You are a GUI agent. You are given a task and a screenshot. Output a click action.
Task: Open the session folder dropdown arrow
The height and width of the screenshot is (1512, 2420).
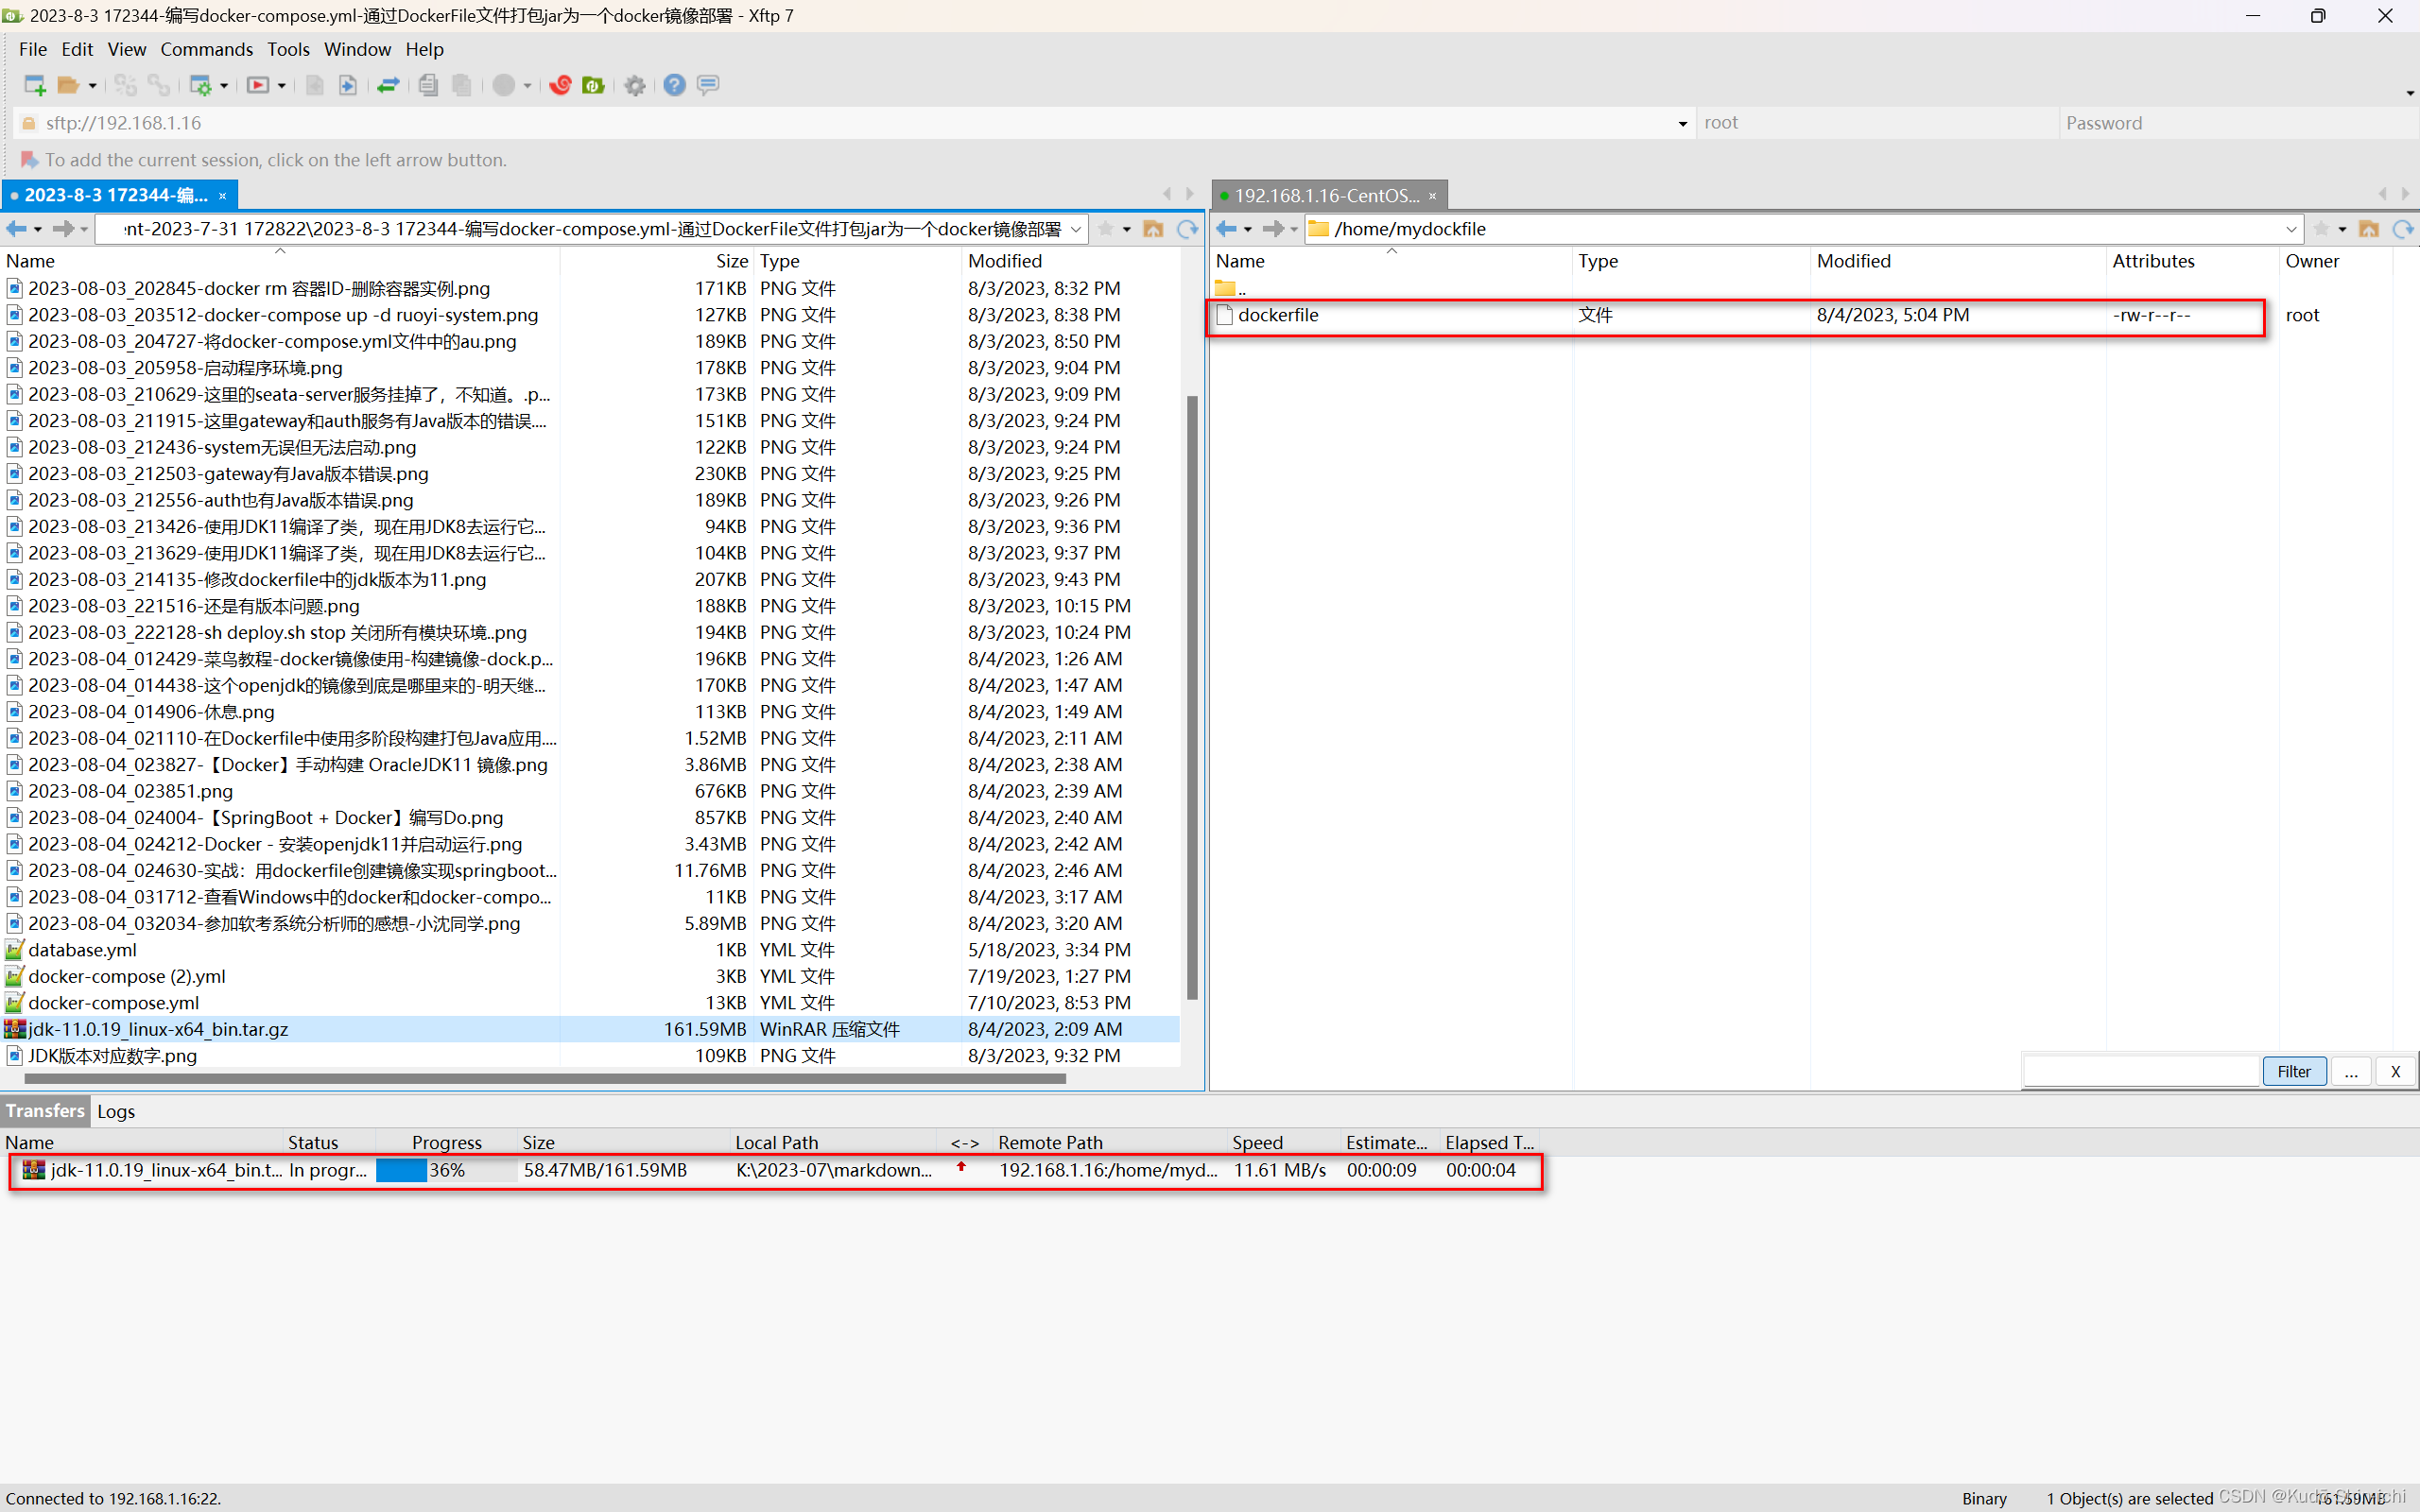pos(92,86)
